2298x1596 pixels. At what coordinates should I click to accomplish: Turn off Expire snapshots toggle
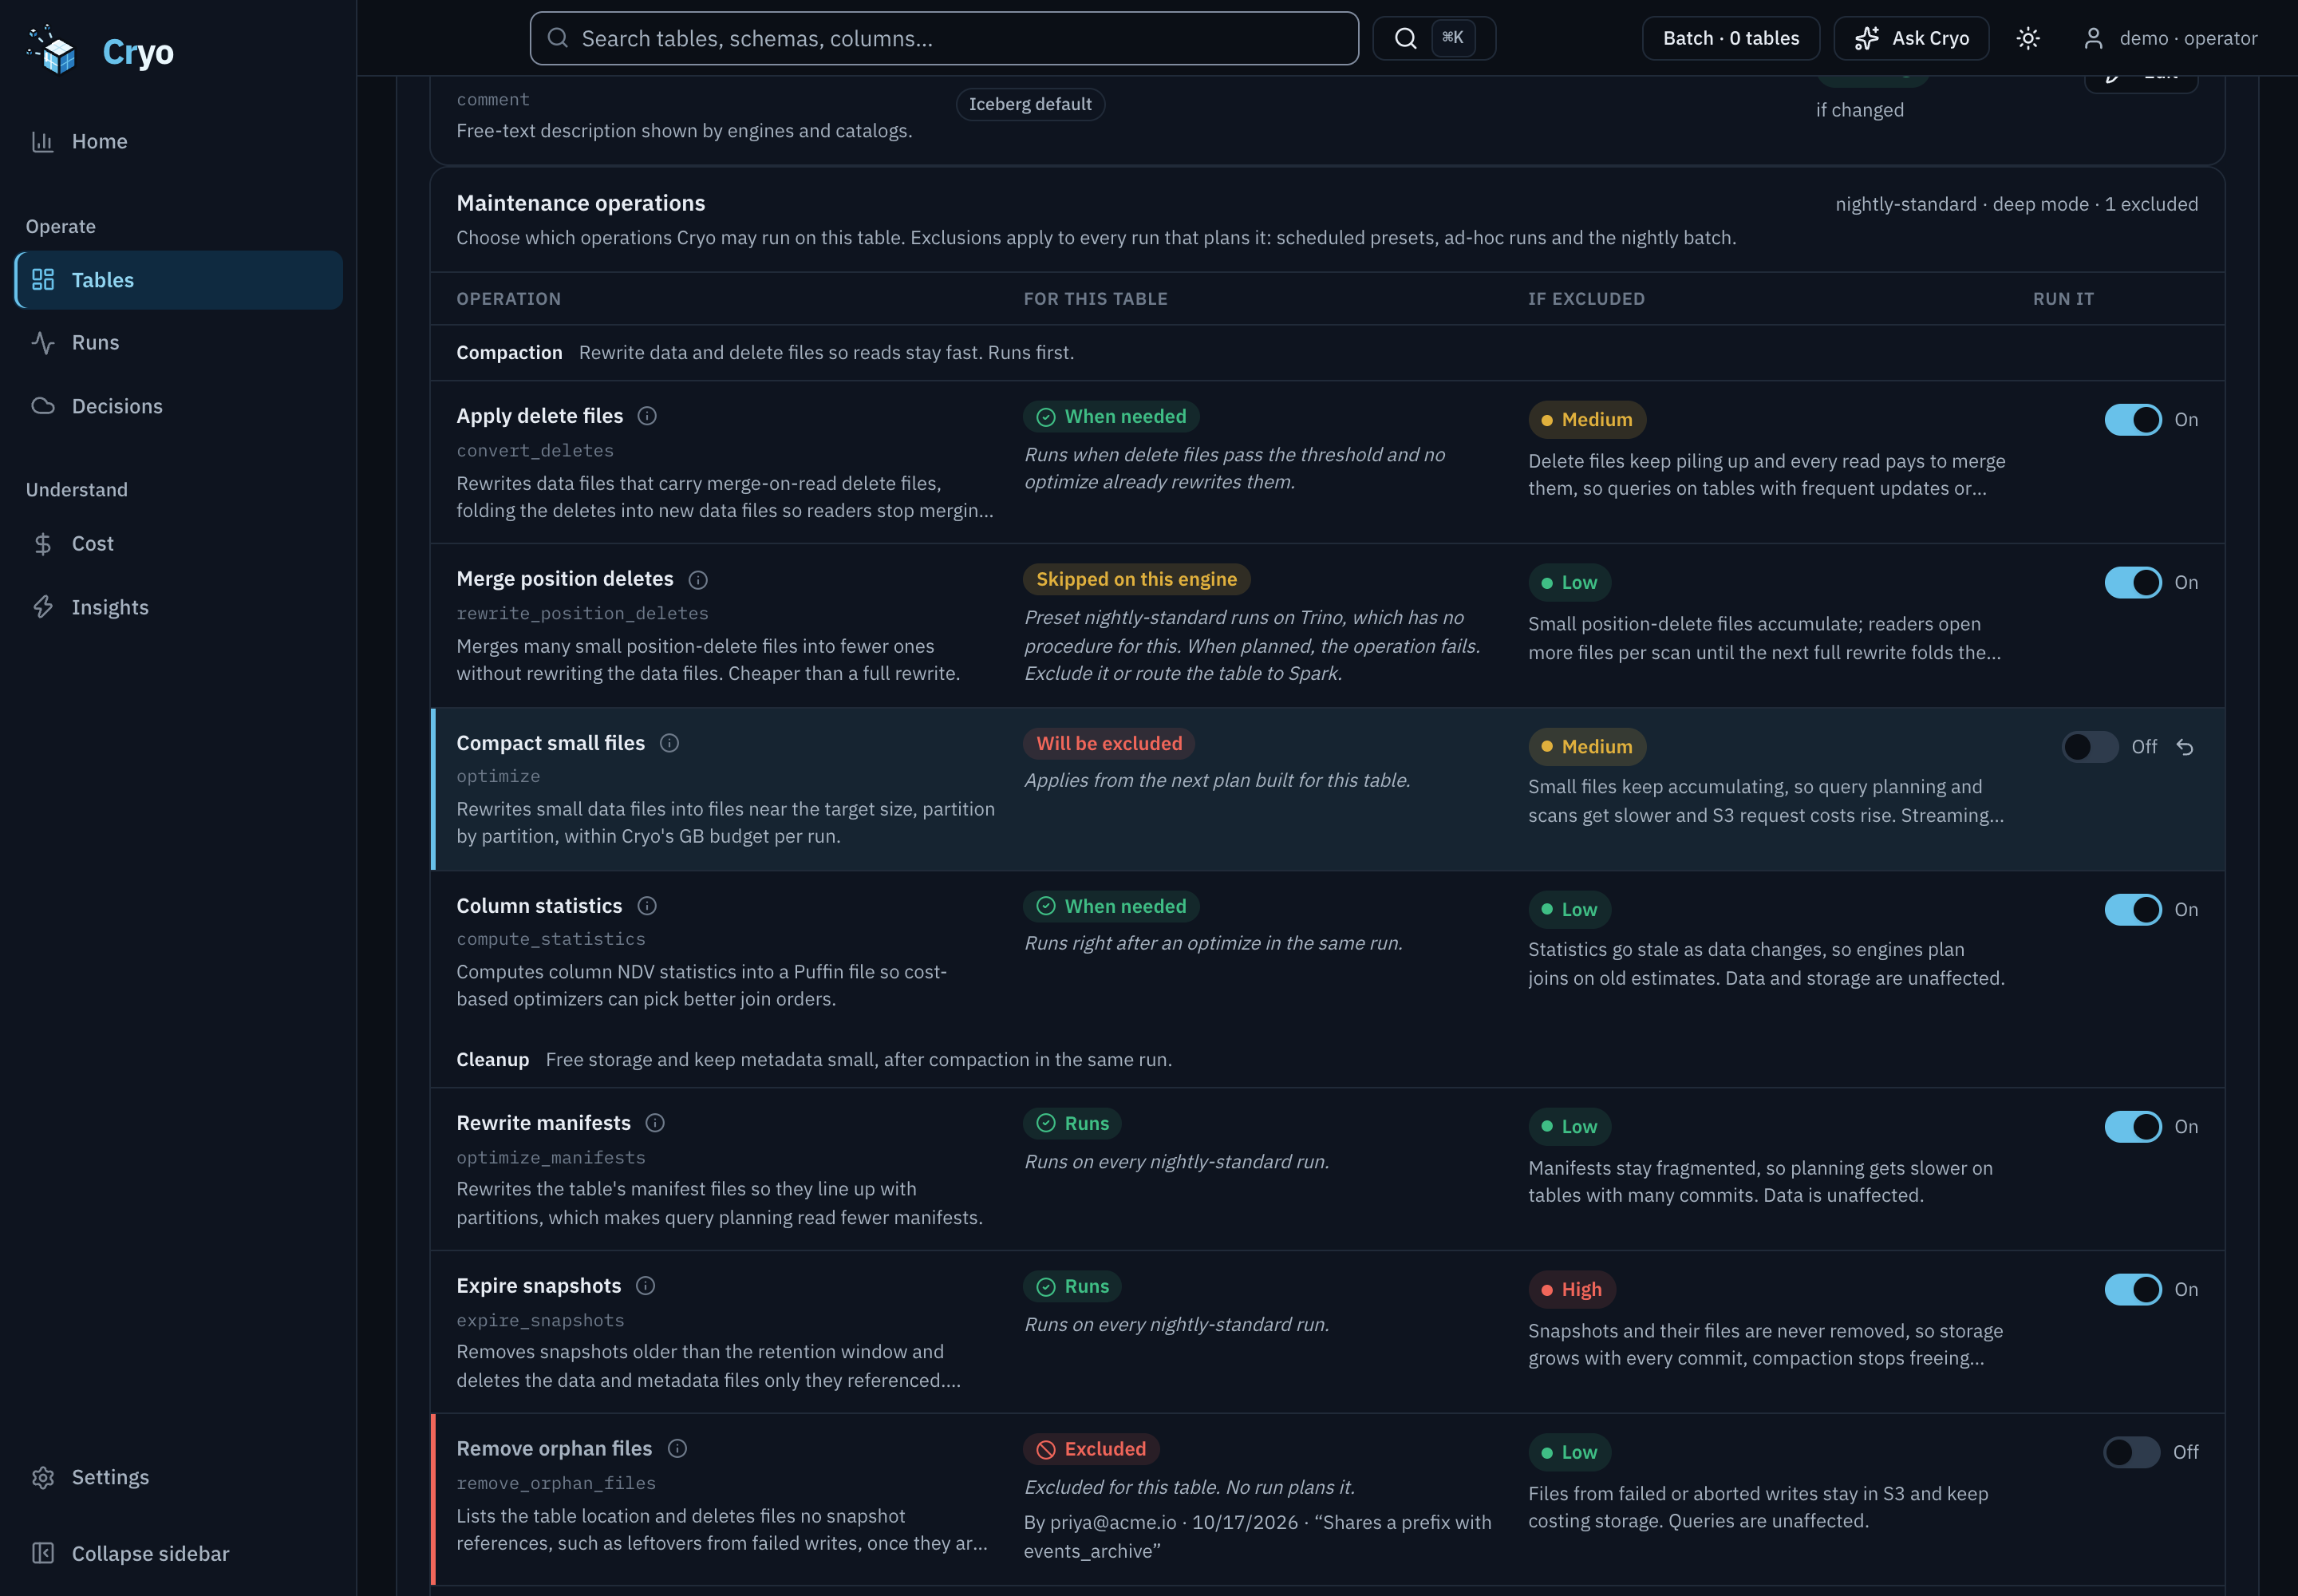pyautogui.click(x=2132, y=1290)
